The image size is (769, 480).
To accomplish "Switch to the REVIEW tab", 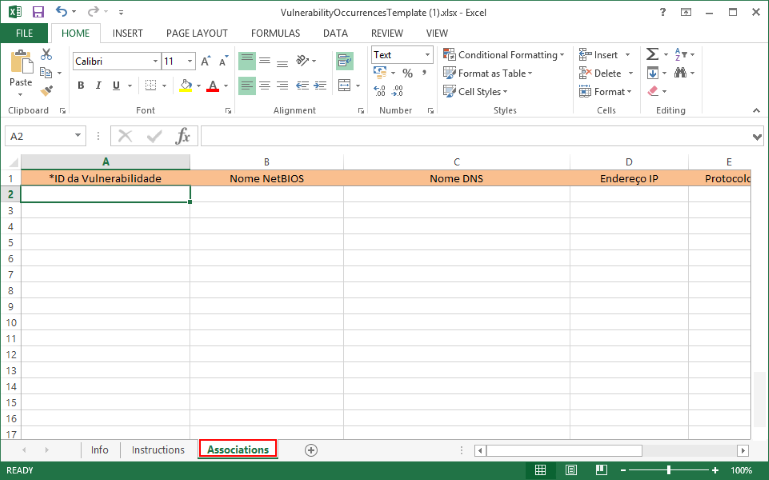I will pyautogui.click(x=387, y=33).
